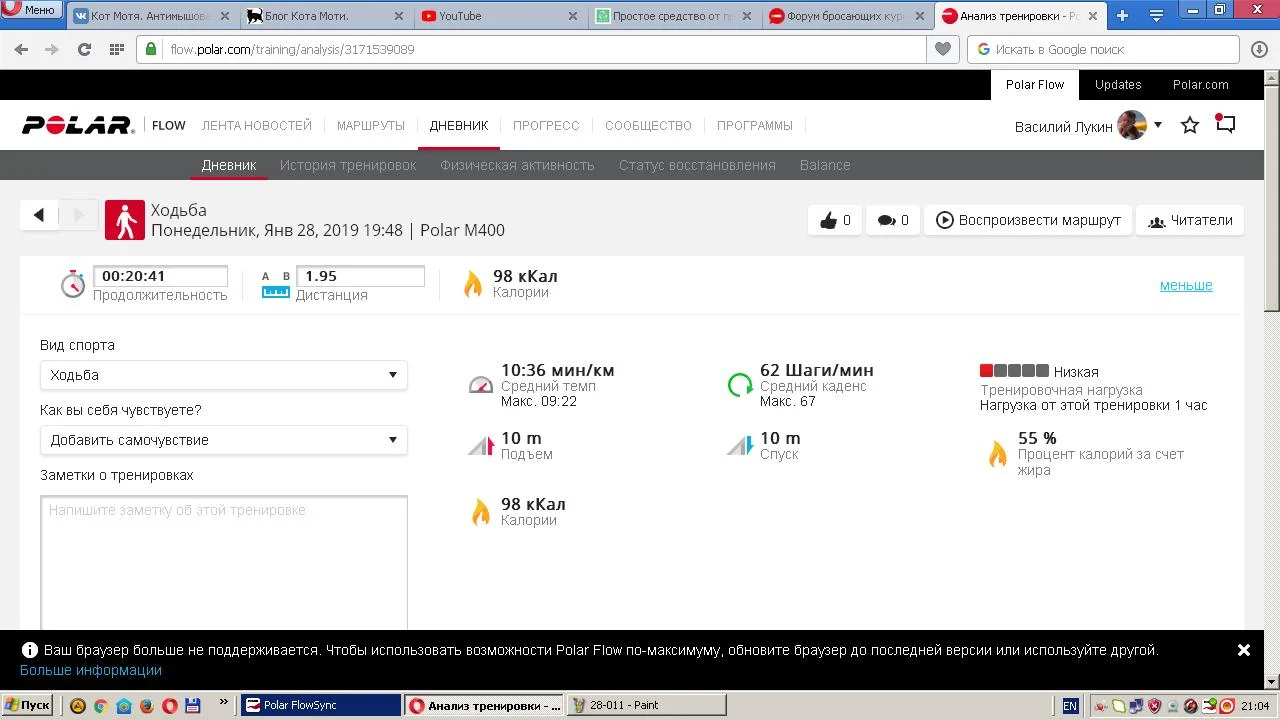Click the меньше link
This screenshot has height=720, width=1280.
tap(1185, 285)
